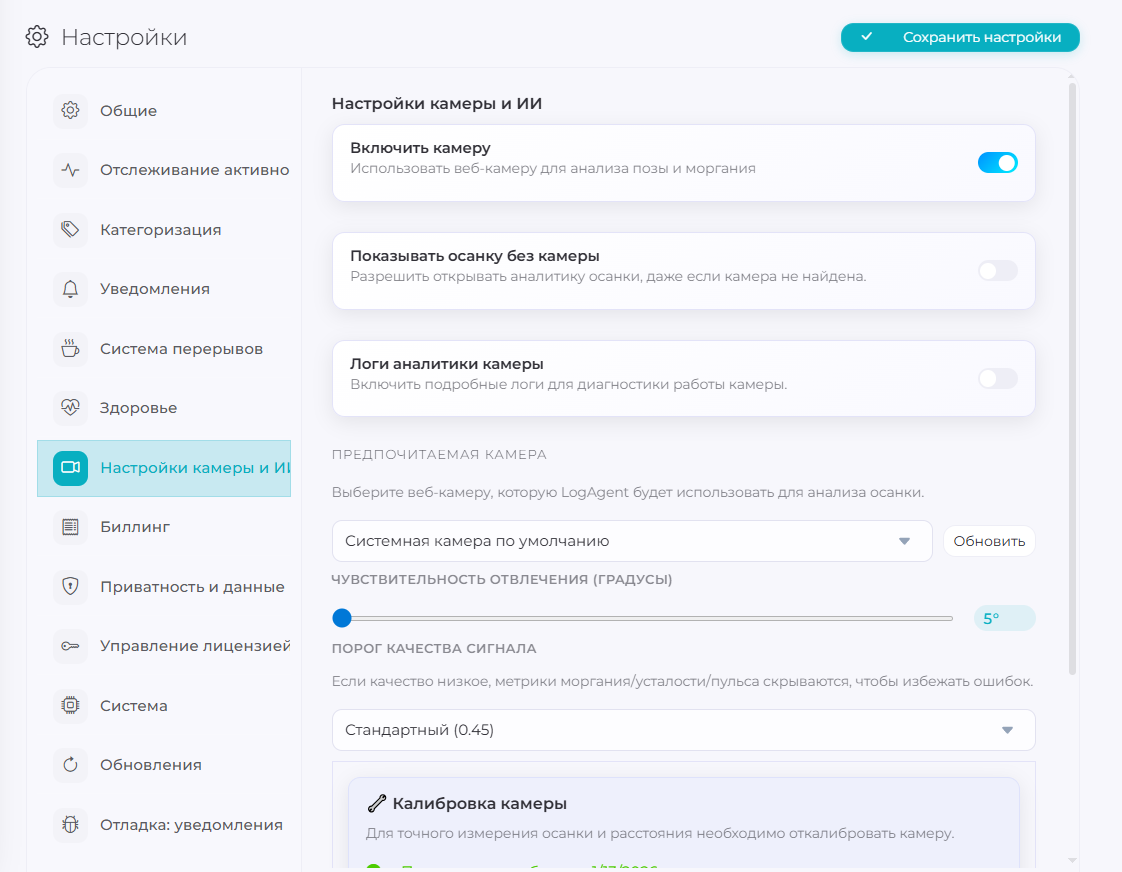Screen dimensions: 1122x872
Task: Click the wrench icon by Калибровка камеры
Action: 376,804
